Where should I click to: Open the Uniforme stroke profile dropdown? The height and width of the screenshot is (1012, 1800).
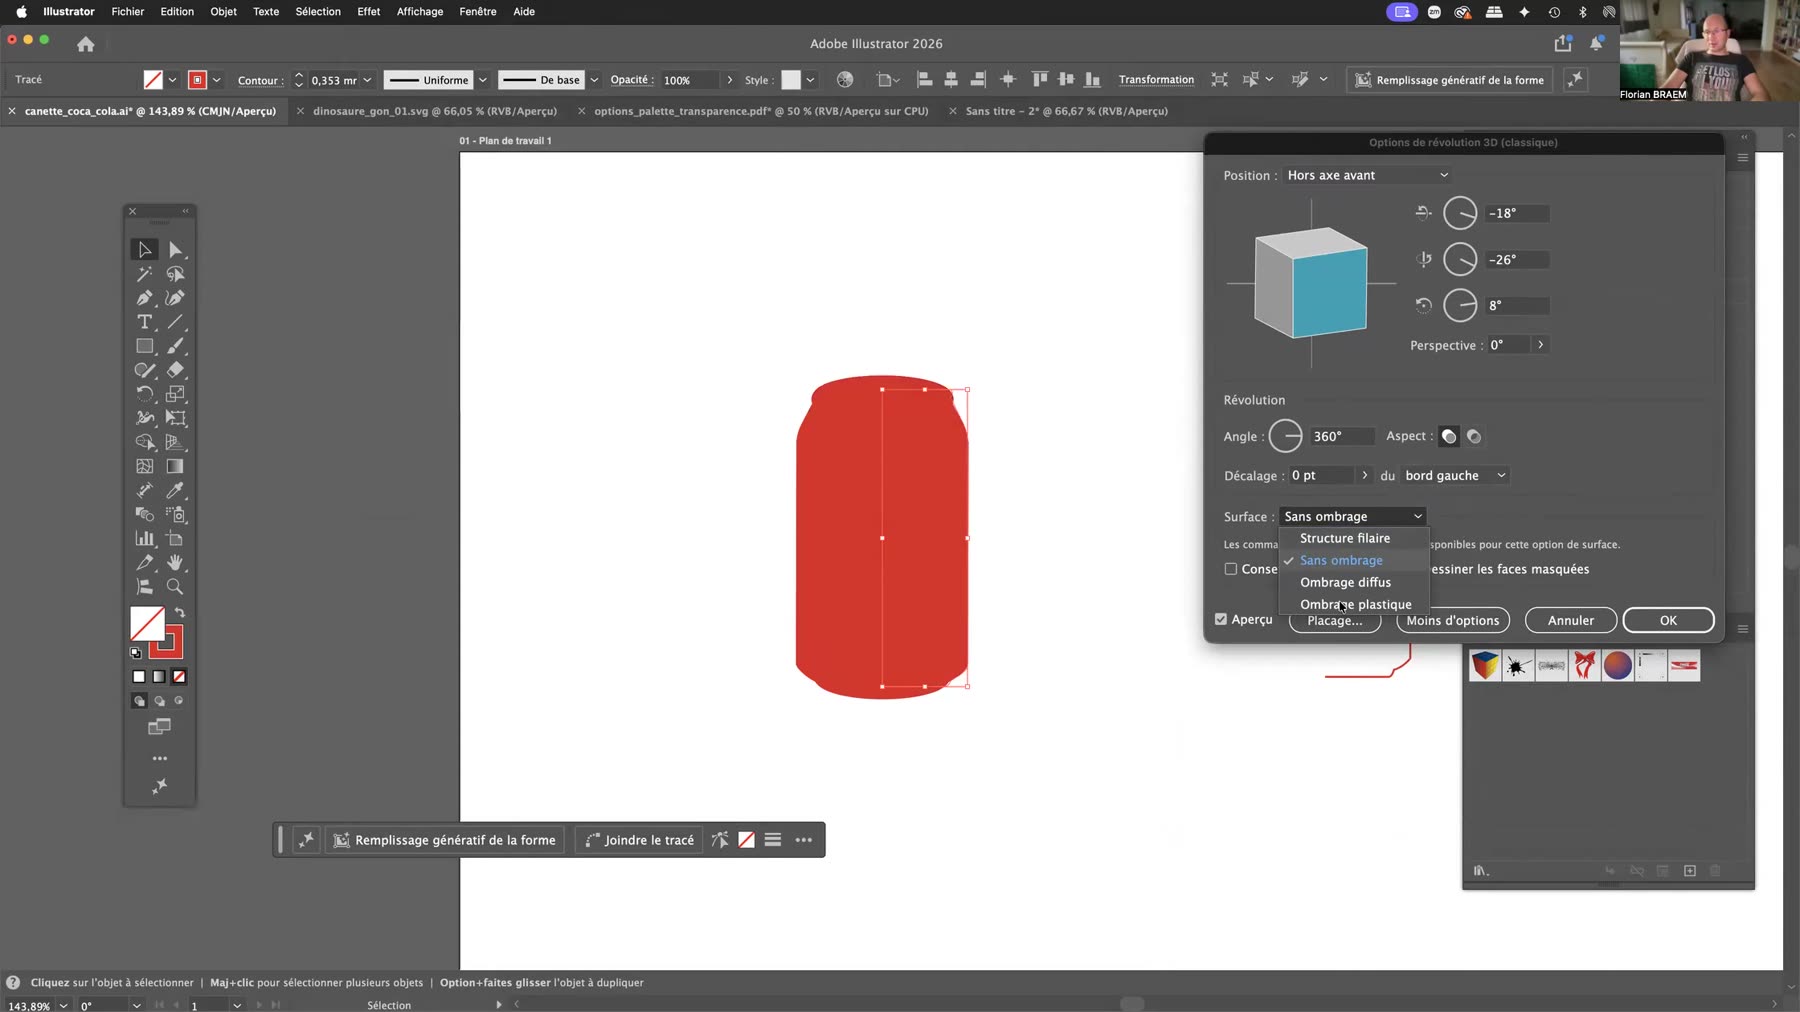pos(483,80)
